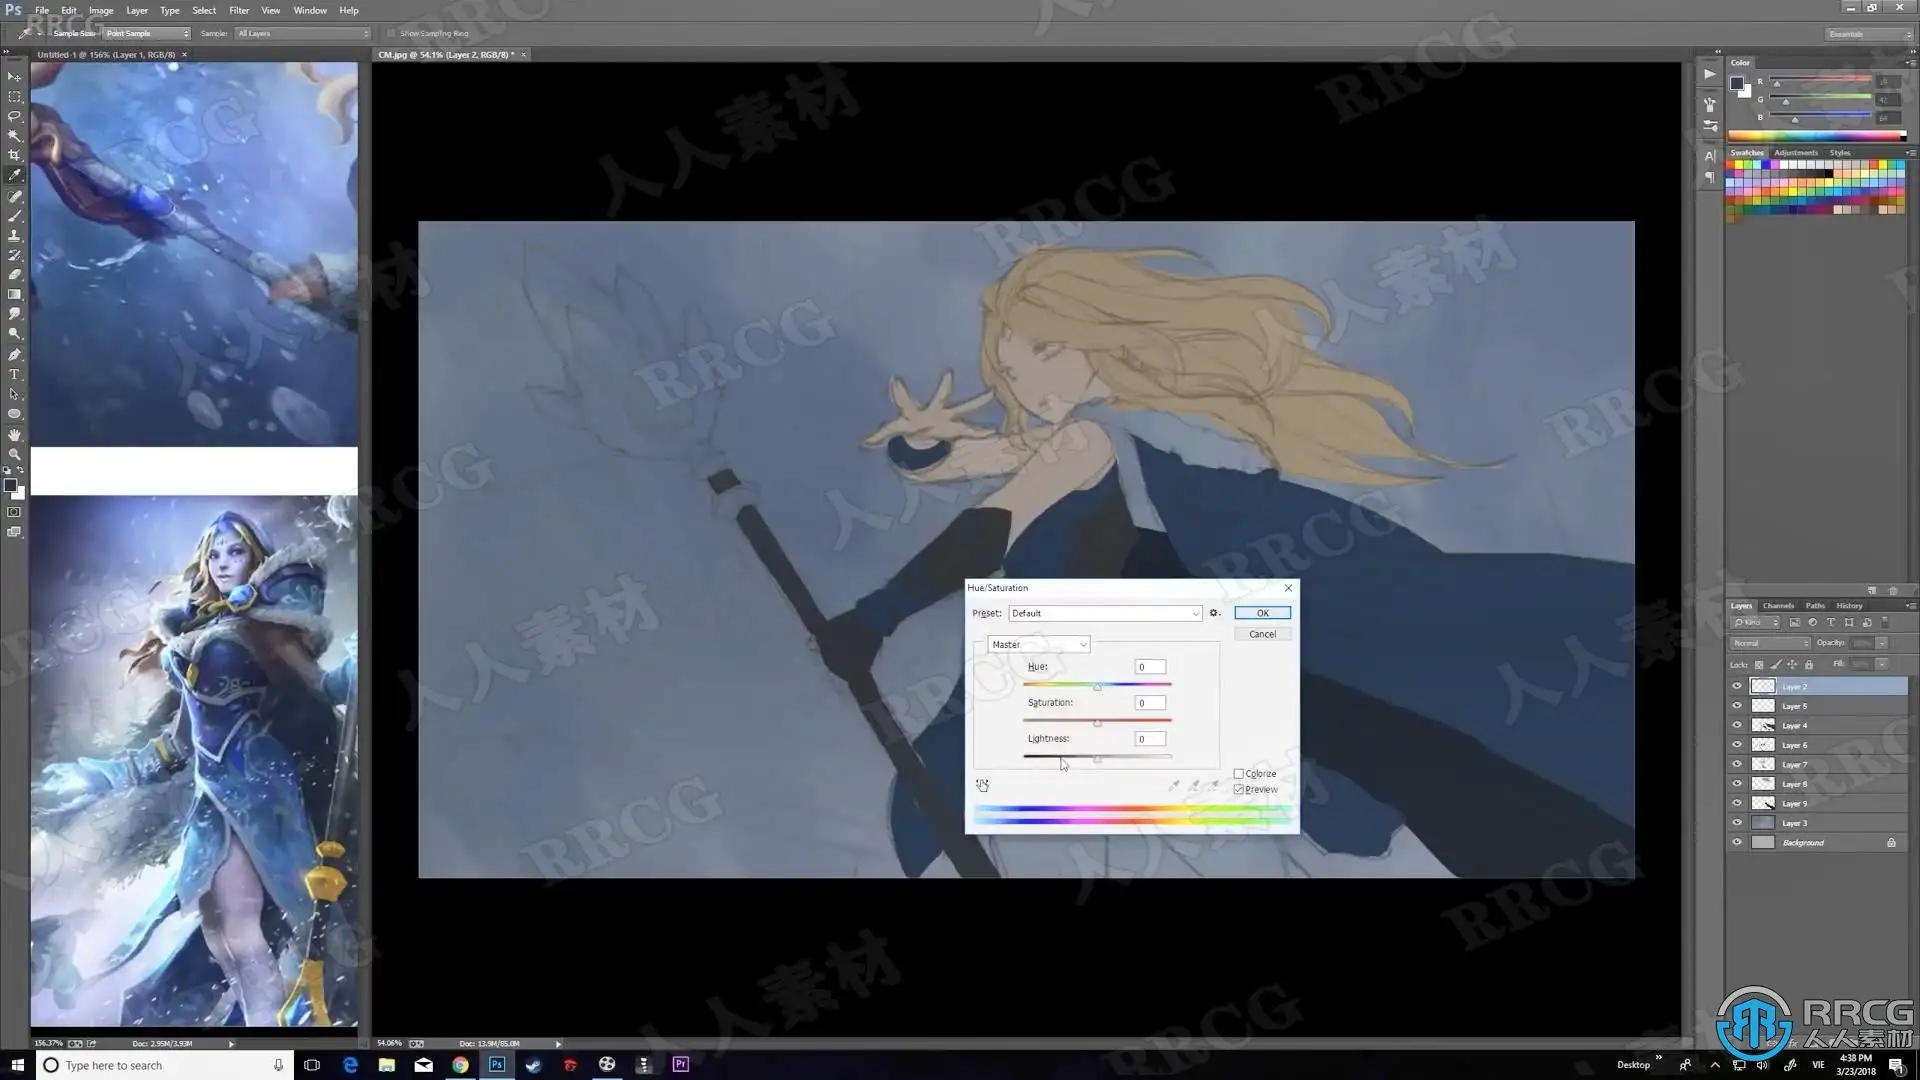Select the Lasso tool
Screen dimensions: 1920x1080
(x=14, y=116)
